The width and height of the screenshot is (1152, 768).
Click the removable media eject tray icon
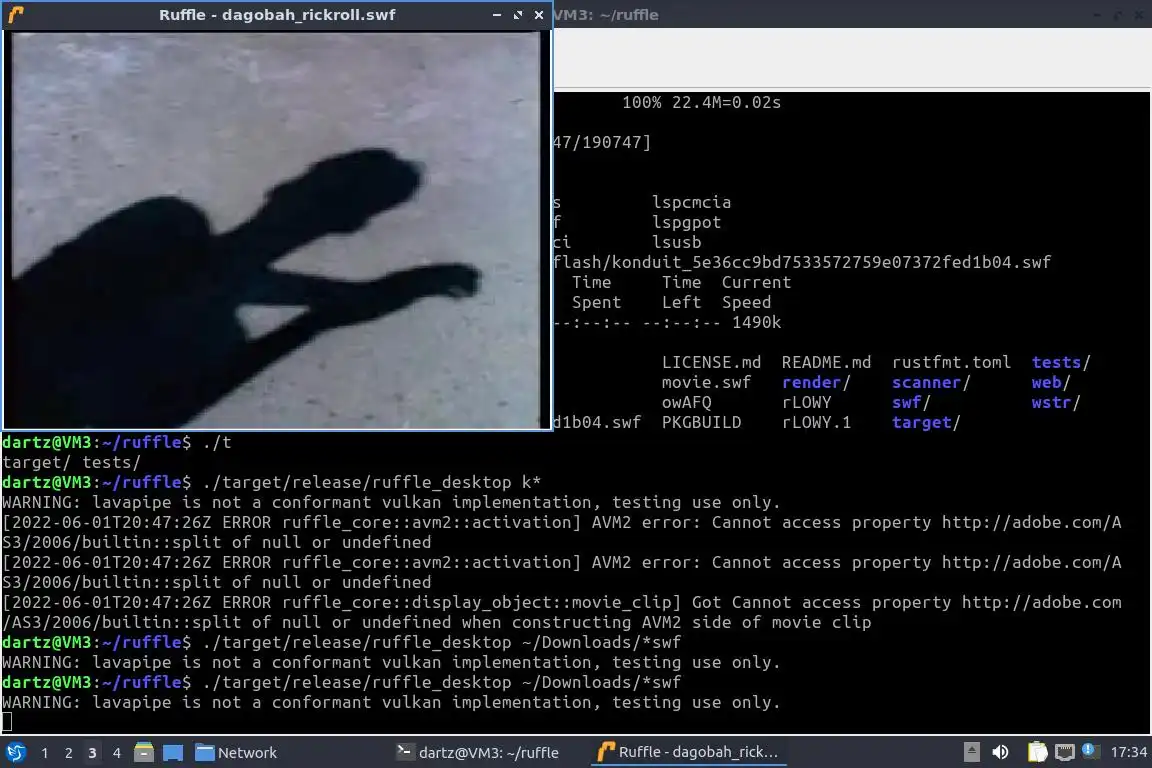(x=971, y=752)
